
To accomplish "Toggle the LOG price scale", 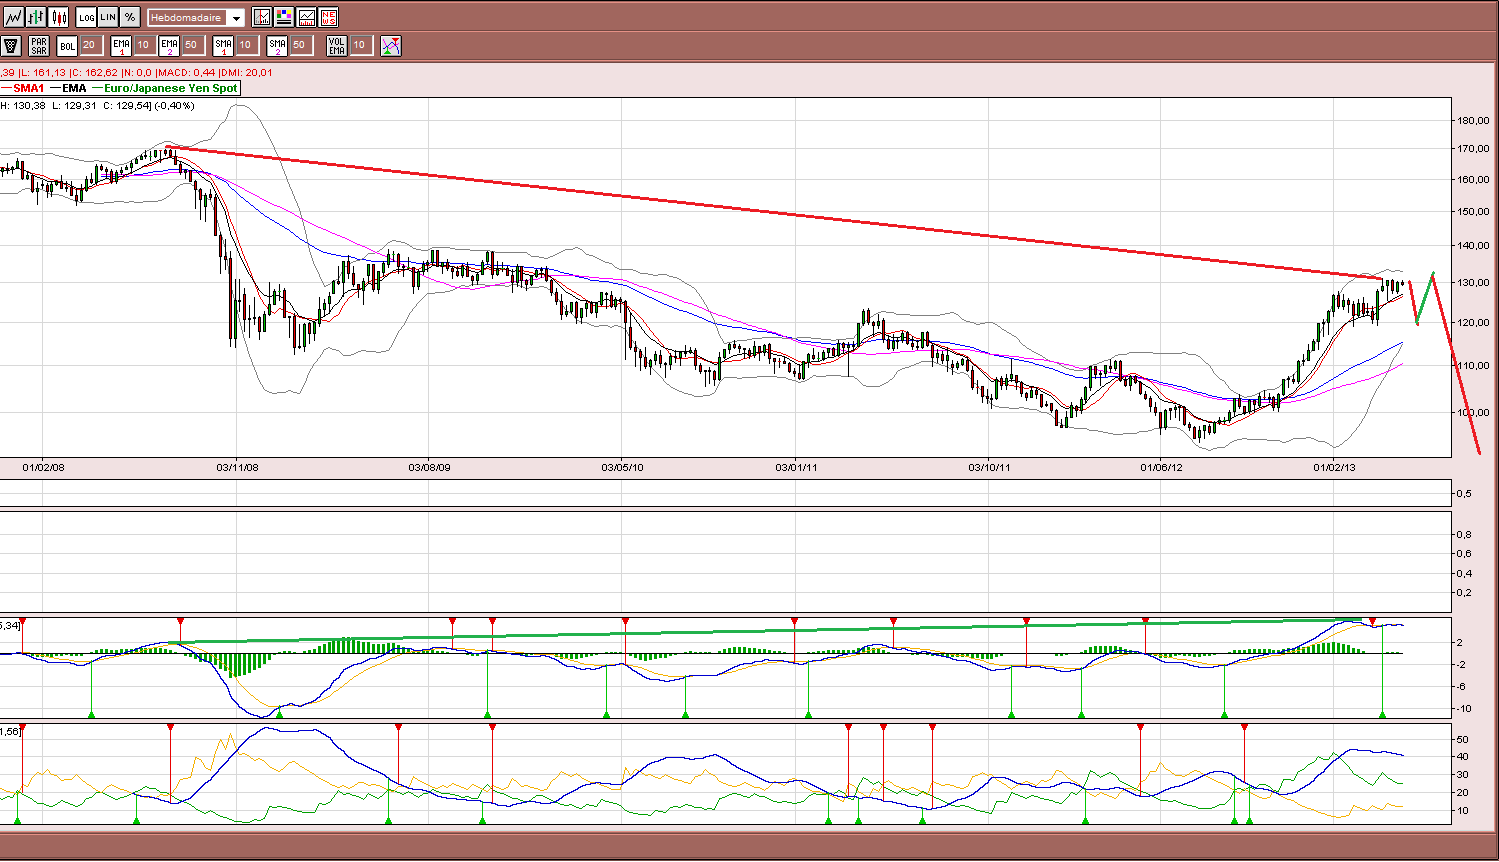I will point(87,17).
